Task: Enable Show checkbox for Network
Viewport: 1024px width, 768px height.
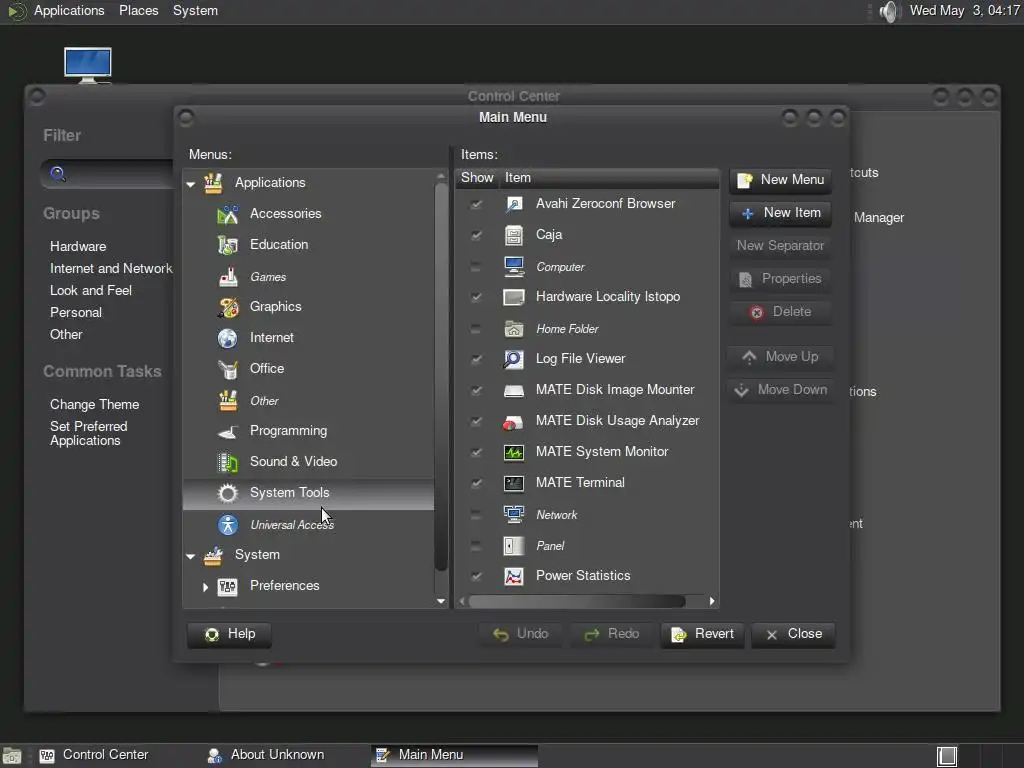Action: pyautogui.click(x=476, y=515)
